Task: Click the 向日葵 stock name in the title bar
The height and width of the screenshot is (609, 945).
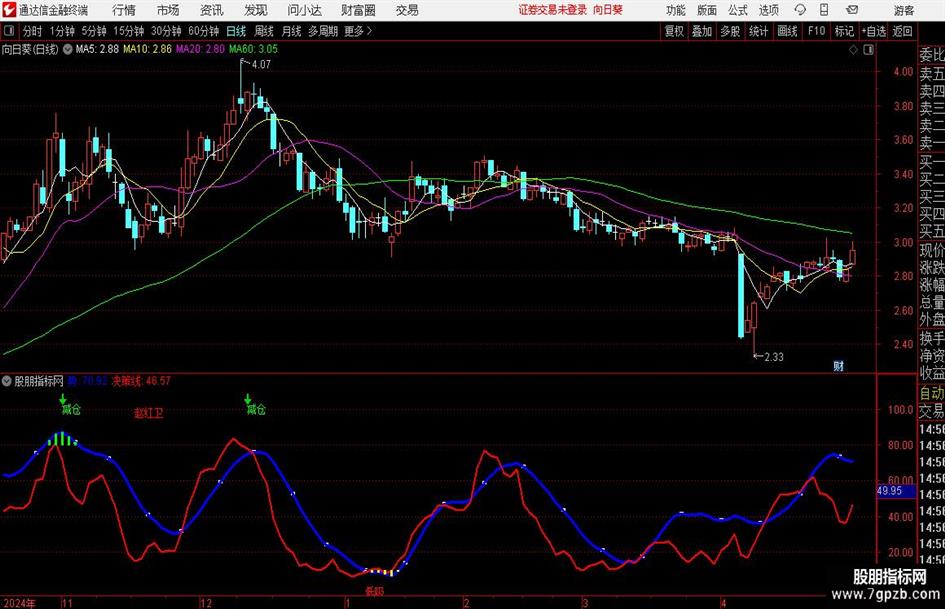Action: [608, 10]
